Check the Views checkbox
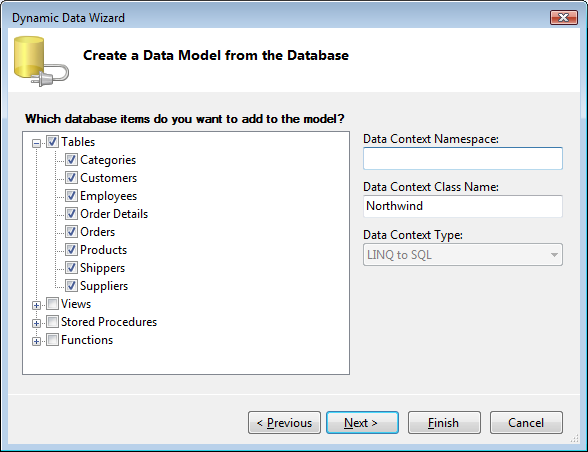The width and height of the screenshot is (588, 452). (x=52, y=304)
